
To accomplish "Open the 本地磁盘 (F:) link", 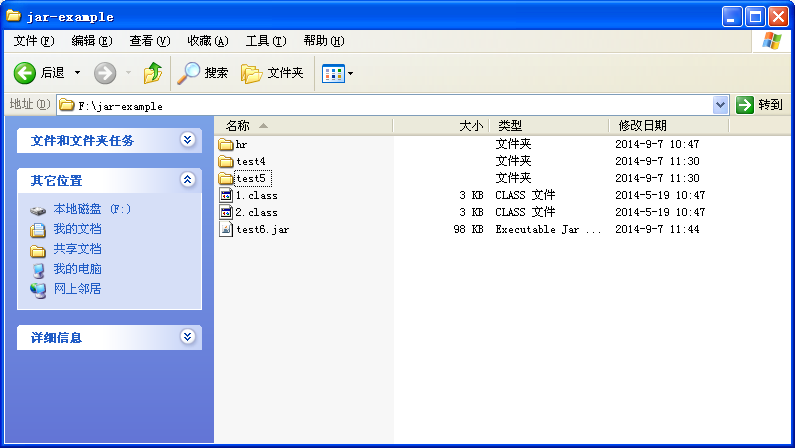I will coord(92,209).
